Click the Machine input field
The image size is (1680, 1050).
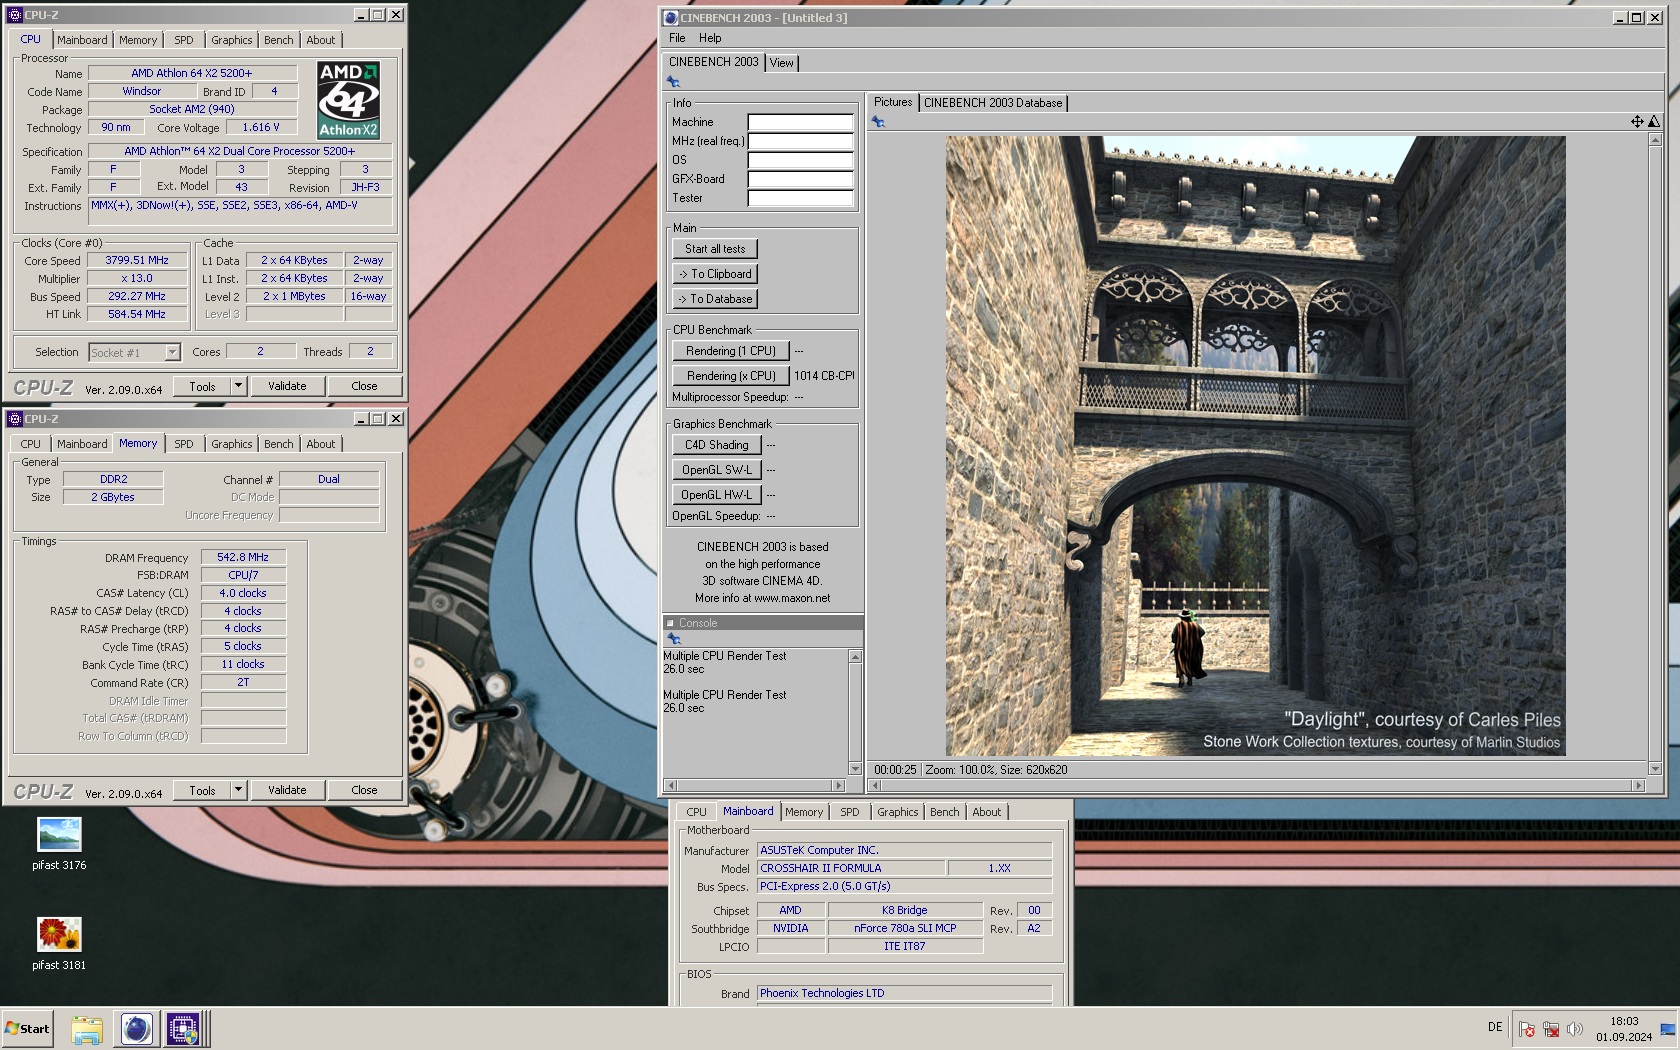(800, 122)
